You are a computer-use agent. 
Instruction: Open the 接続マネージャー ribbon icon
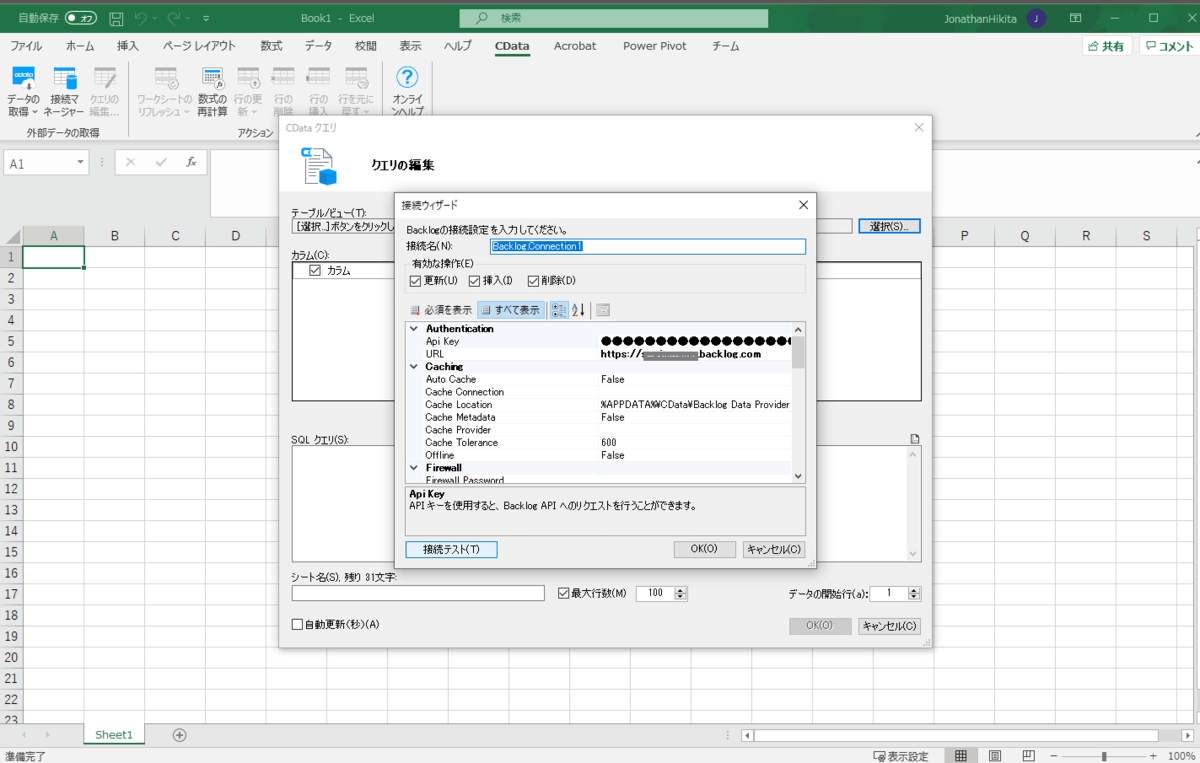64,79
